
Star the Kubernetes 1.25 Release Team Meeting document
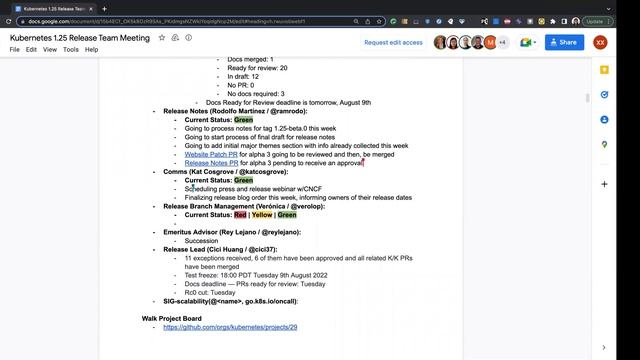(162, 38)
